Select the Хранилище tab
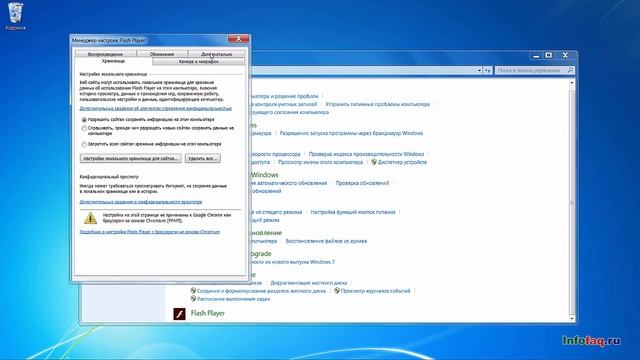The width and height of the screenshot is (640, 360). pyautogui.click(x=113, y=61)
